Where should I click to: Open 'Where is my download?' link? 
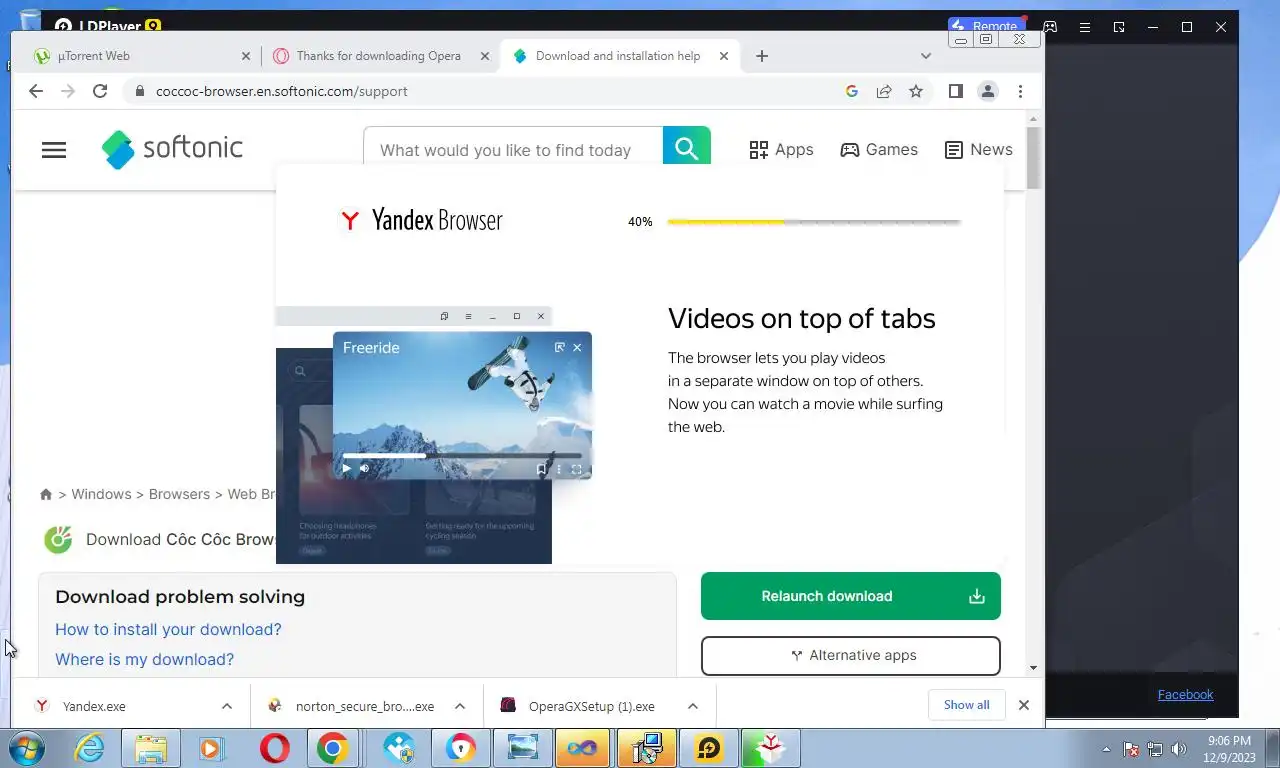tap(144, 659)
